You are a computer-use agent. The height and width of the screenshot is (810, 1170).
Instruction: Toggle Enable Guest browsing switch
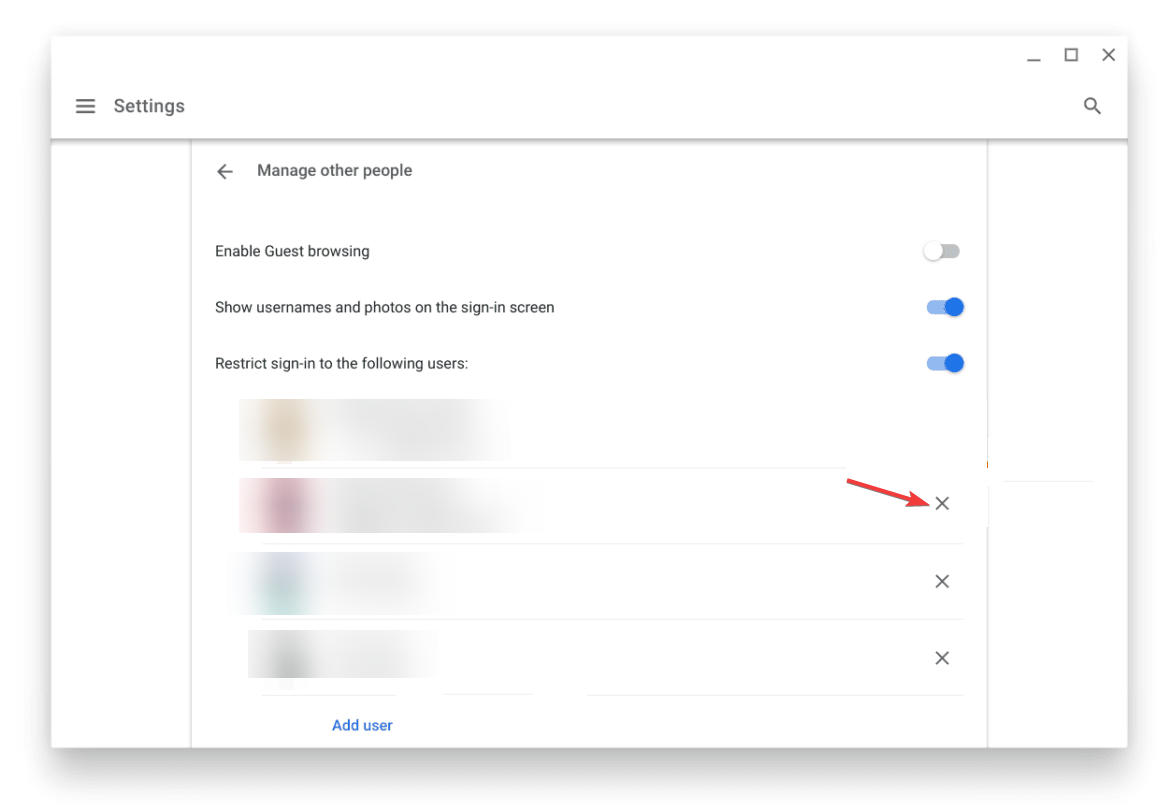[x=942, y=251]
